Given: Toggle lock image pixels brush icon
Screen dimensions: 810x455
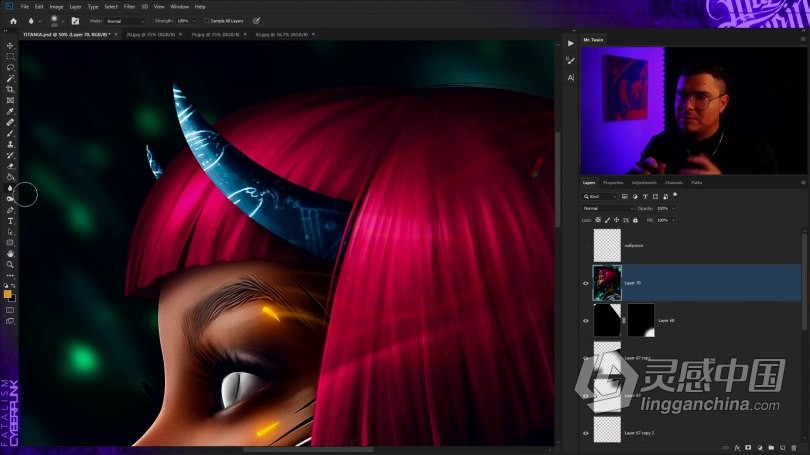Looking at the screenshot, I should click(607, 221).
